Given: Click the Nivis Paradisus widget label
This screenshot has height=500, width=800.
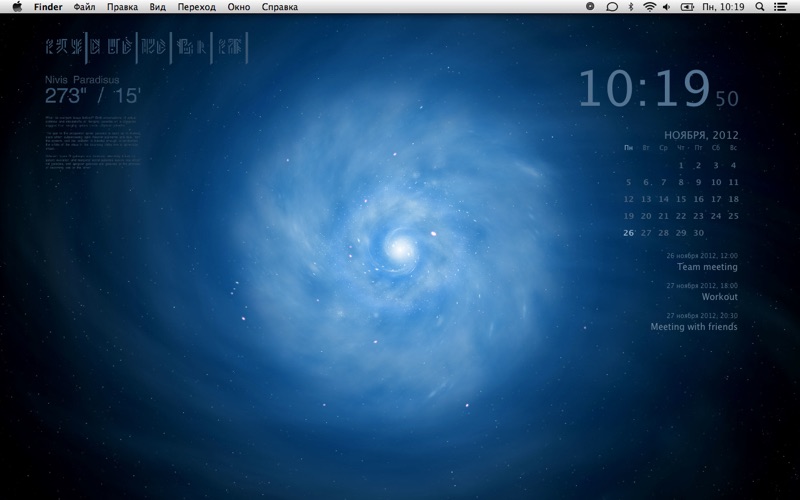Looking at the screenshot, I should pyautogui.click(x=82, y=80).
